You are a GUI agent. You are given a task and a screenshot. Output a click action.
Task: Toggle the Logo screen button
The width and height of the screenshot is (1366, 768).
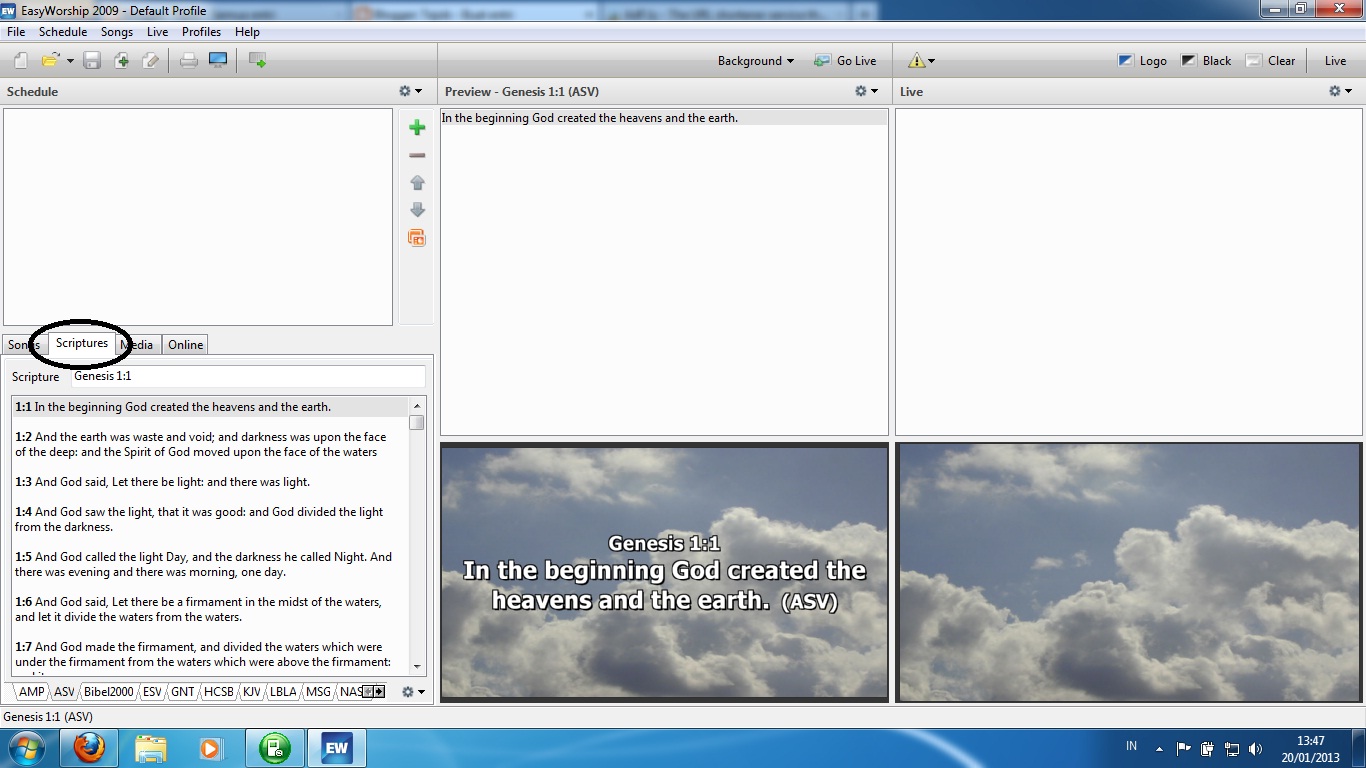pyautogui.click(x=1142, y=61)
